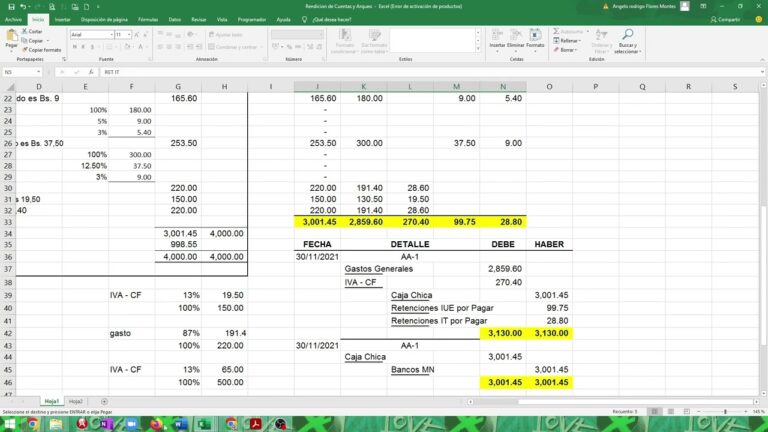The height and width of the screenshot is (432, 768).
Task: Toggle bold formatting
Action: coord(74,47)
